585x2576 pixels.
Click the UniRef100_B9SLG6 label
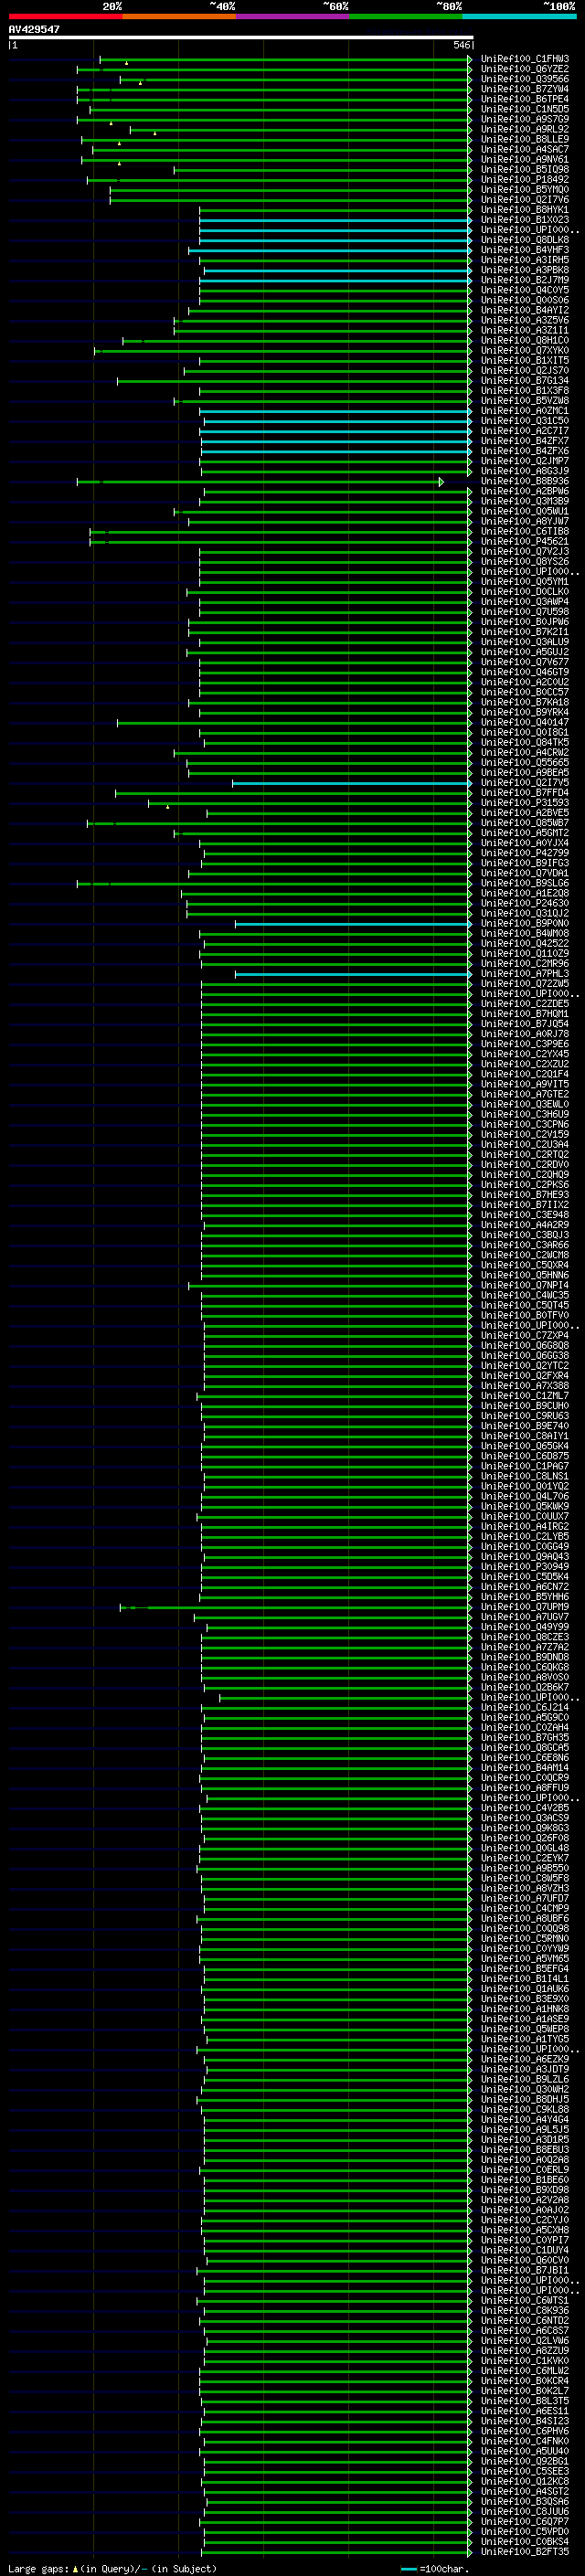(x=525, y=883)
